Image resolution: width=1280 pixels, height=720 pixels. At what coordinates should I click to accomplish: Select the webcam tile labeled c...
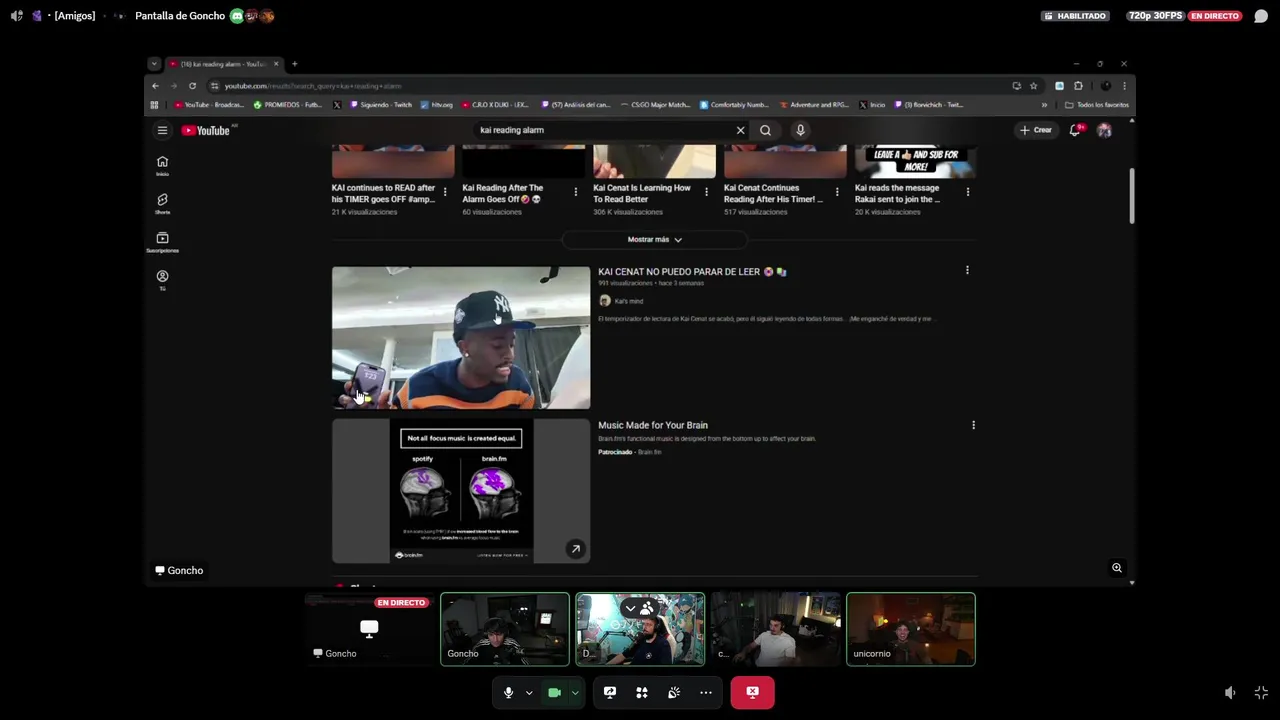[776, 629]
